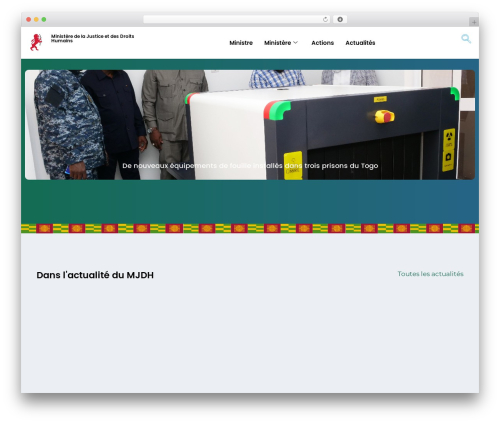Click 'Dans l'actualité du MJDH' heading
500x423 pixels.
coord(95,275)
